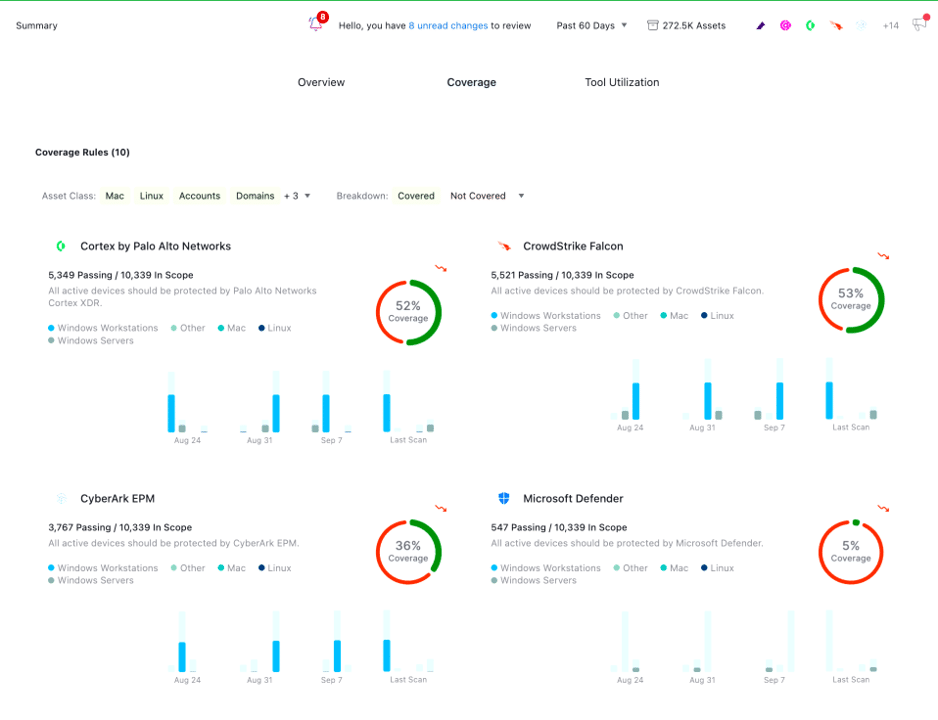This screenshot has height=720, width=938.
Task: Switch to the Tool Utilization tab
Action: 622,83
